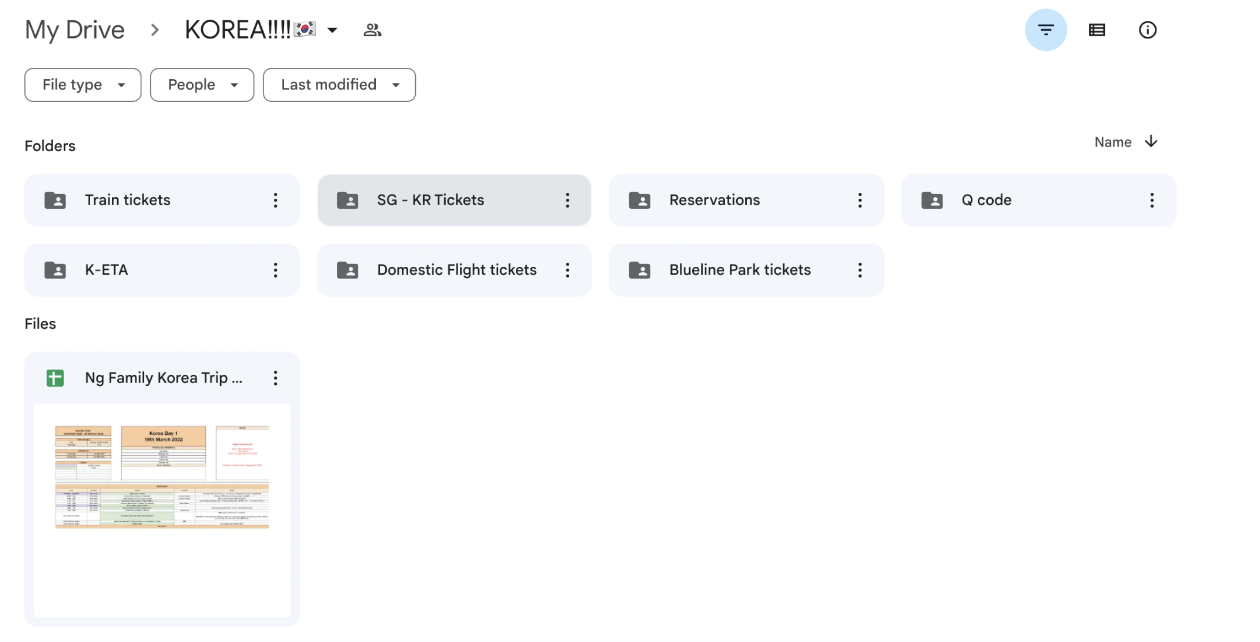Select the Ng Family Korea Trip file name

click(x=163, y=378)
